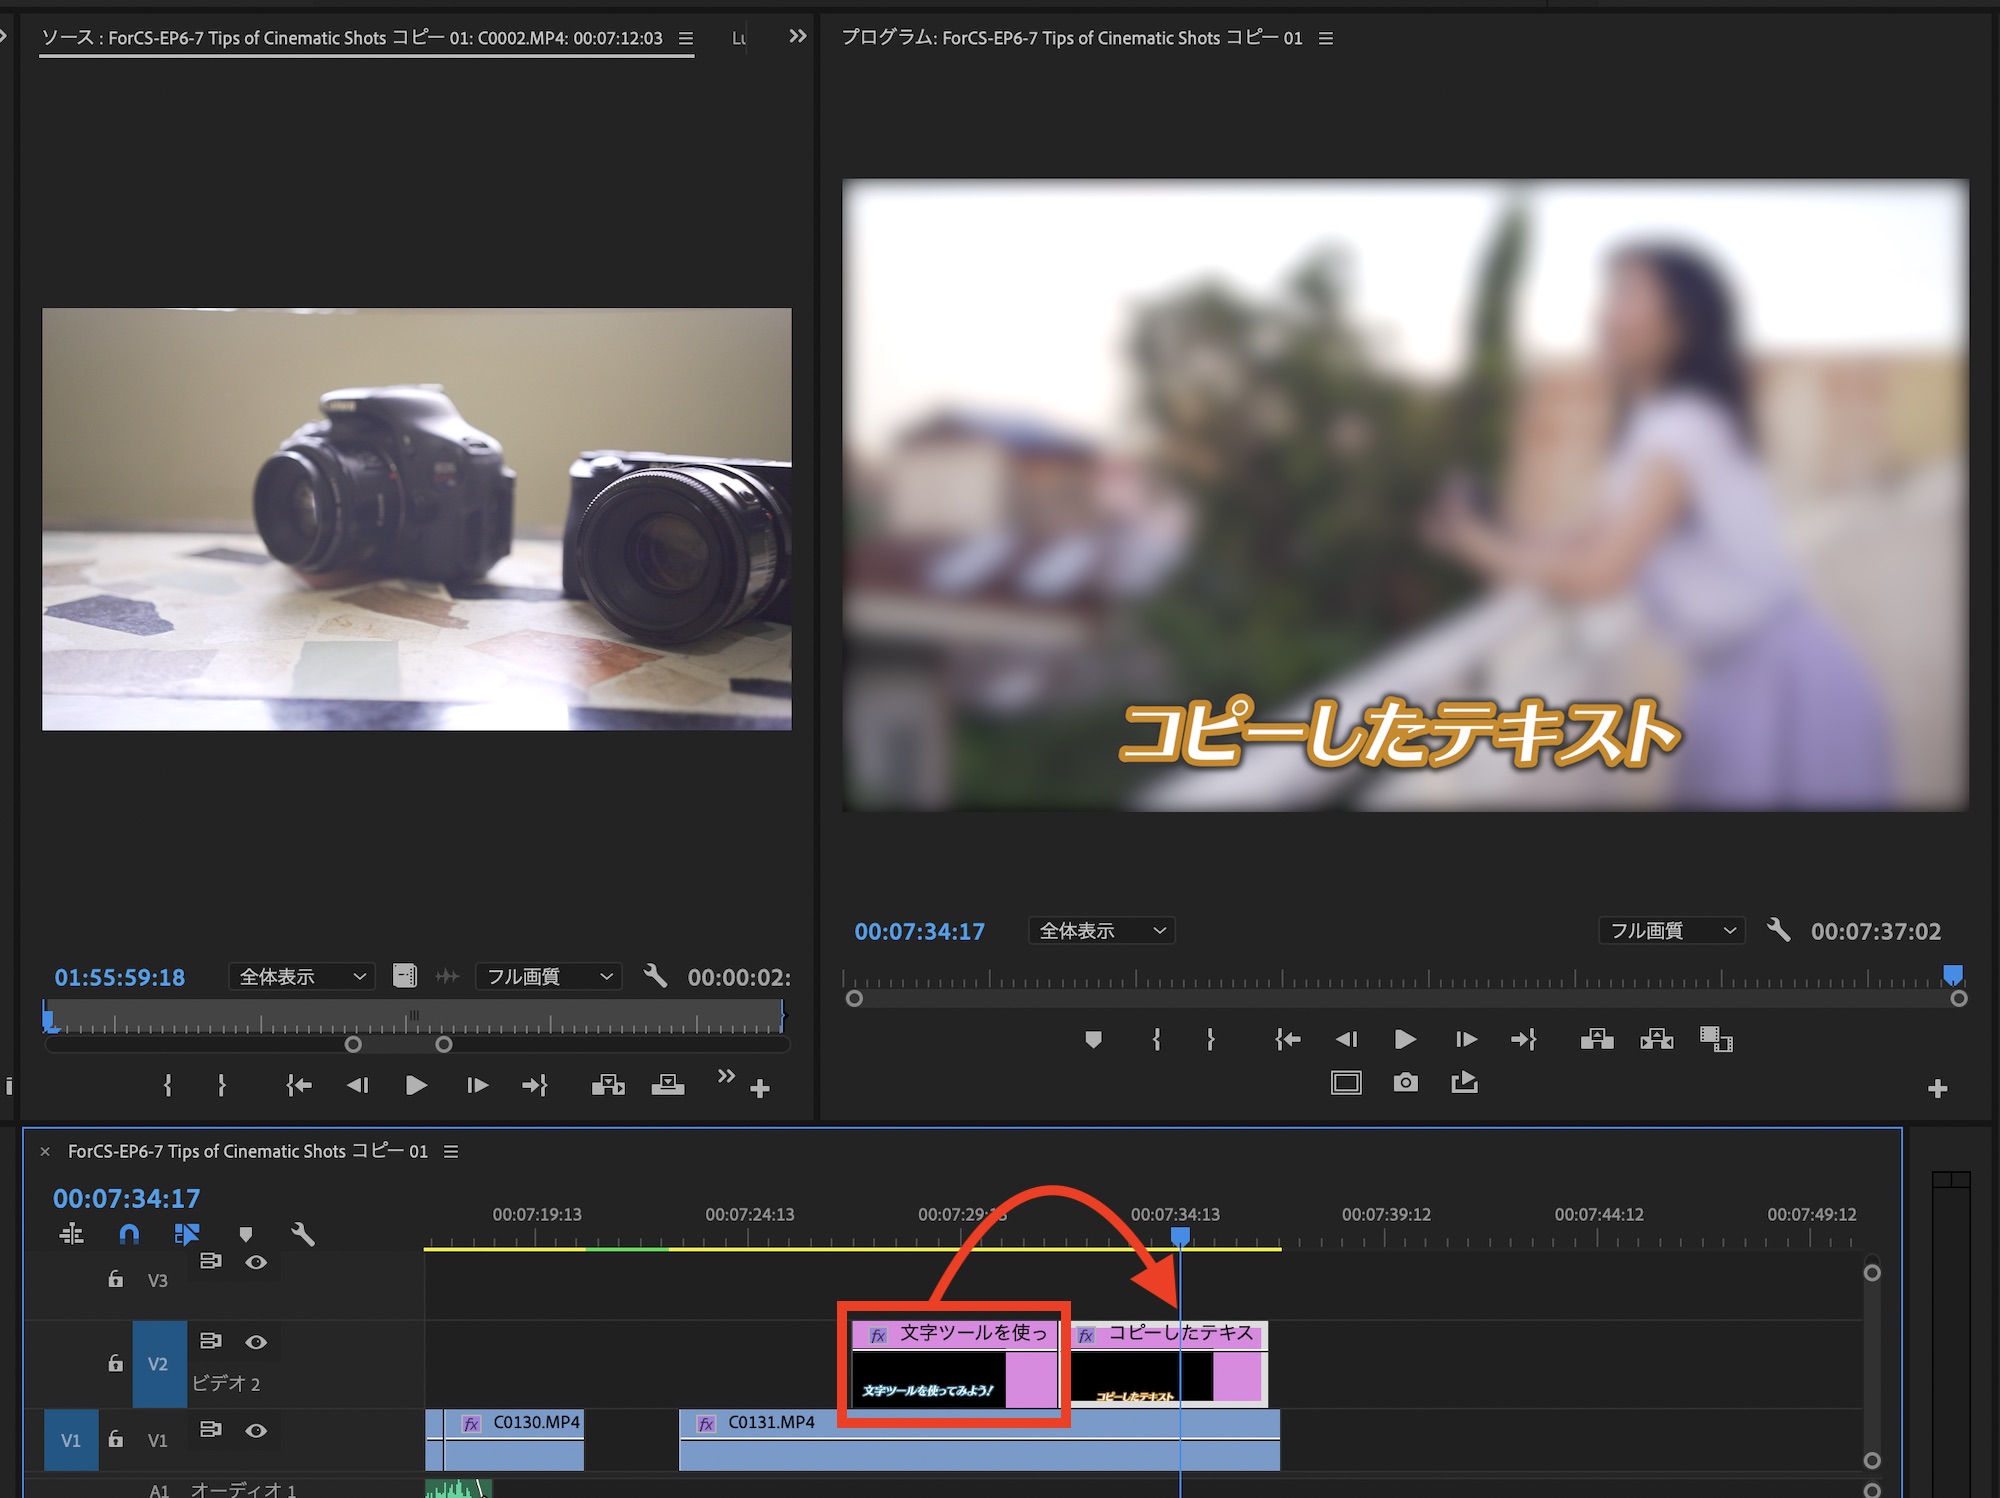Open Program monitor settings wrench icon
The width and height of the screenshot is (2000, 1498).
[1778, 930]
